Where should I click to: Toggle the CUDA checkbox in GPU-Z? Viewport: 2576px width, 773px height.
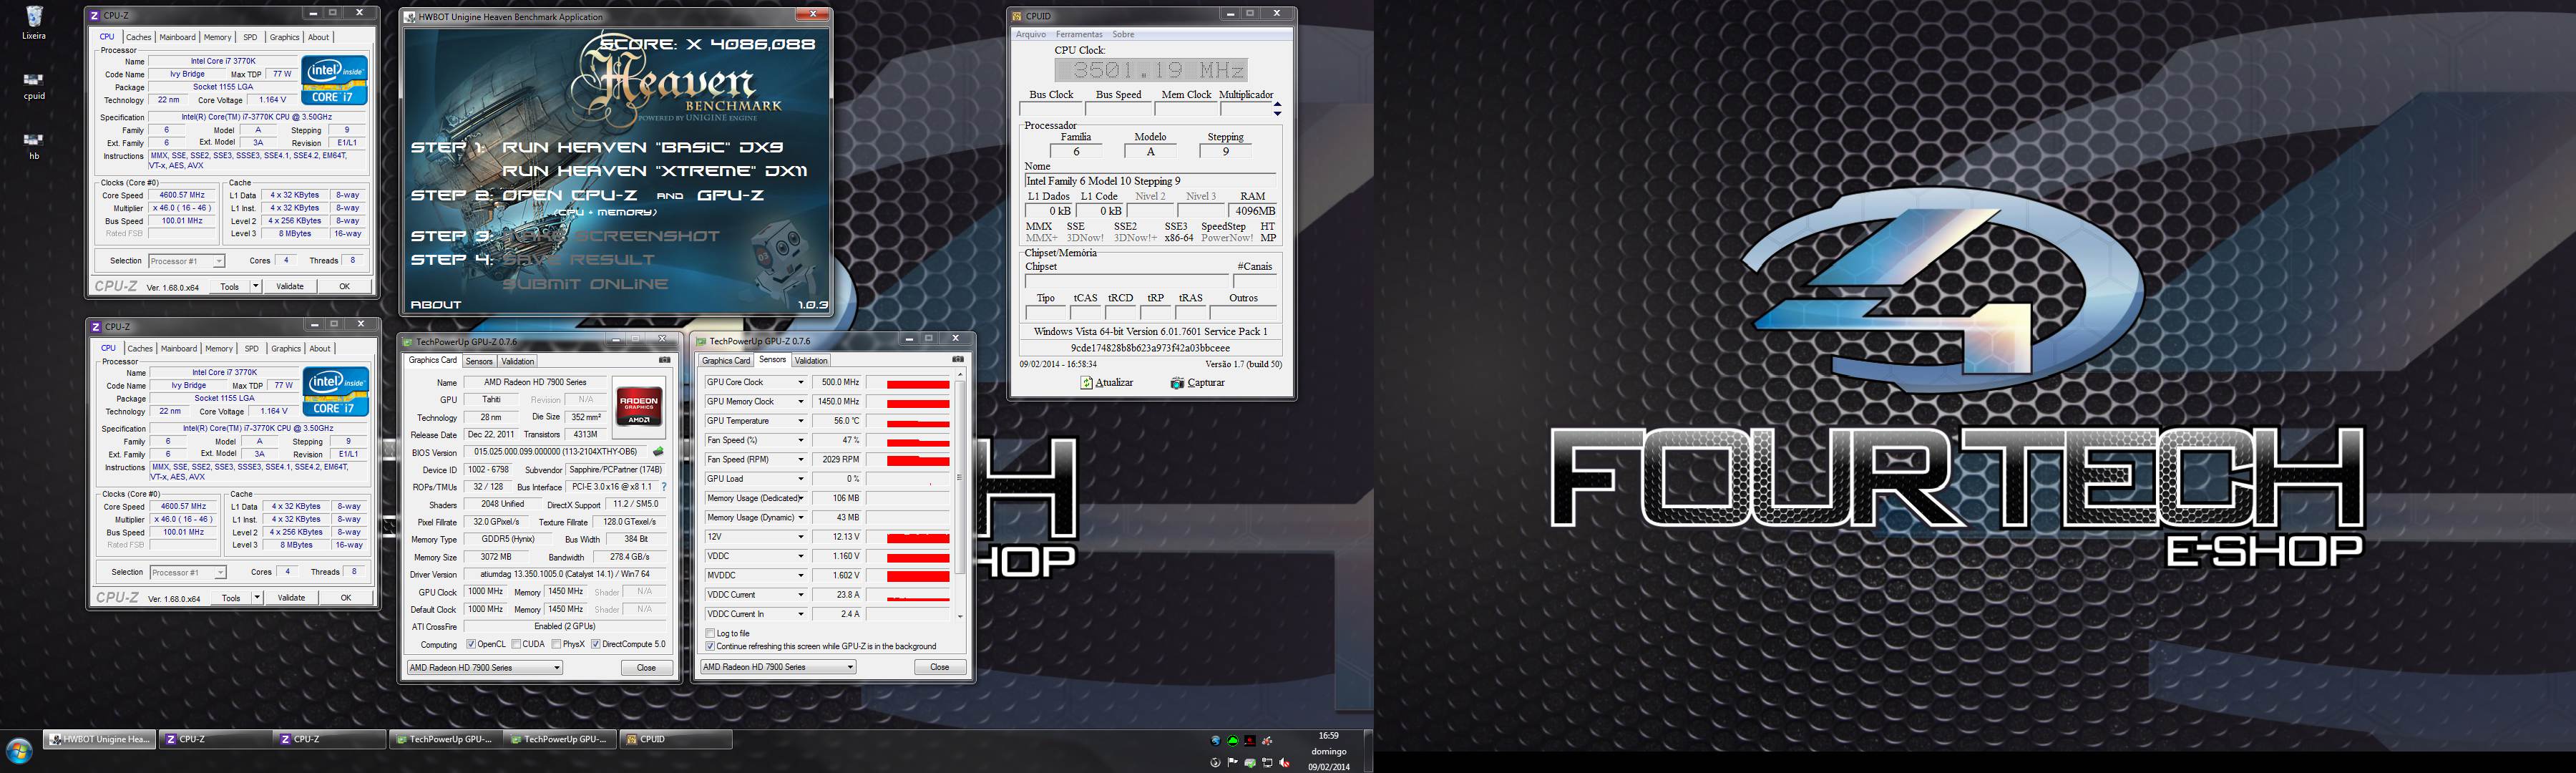coord(516,644)
